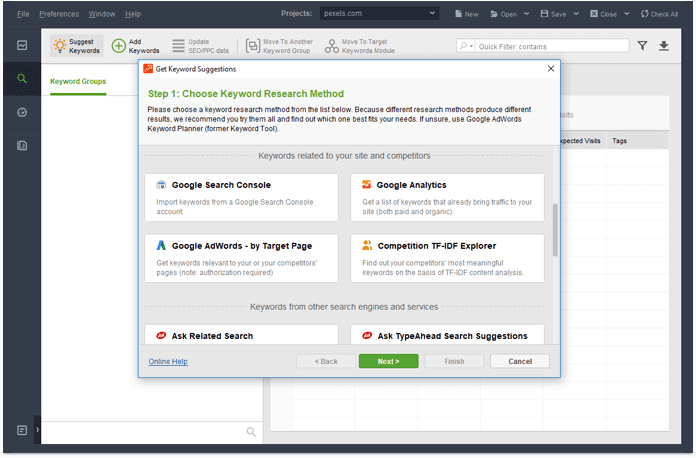This screenshot has height=458, width=696.
Task: Click the Suggest Keywords lightbulb button
Action: [77, 46]
